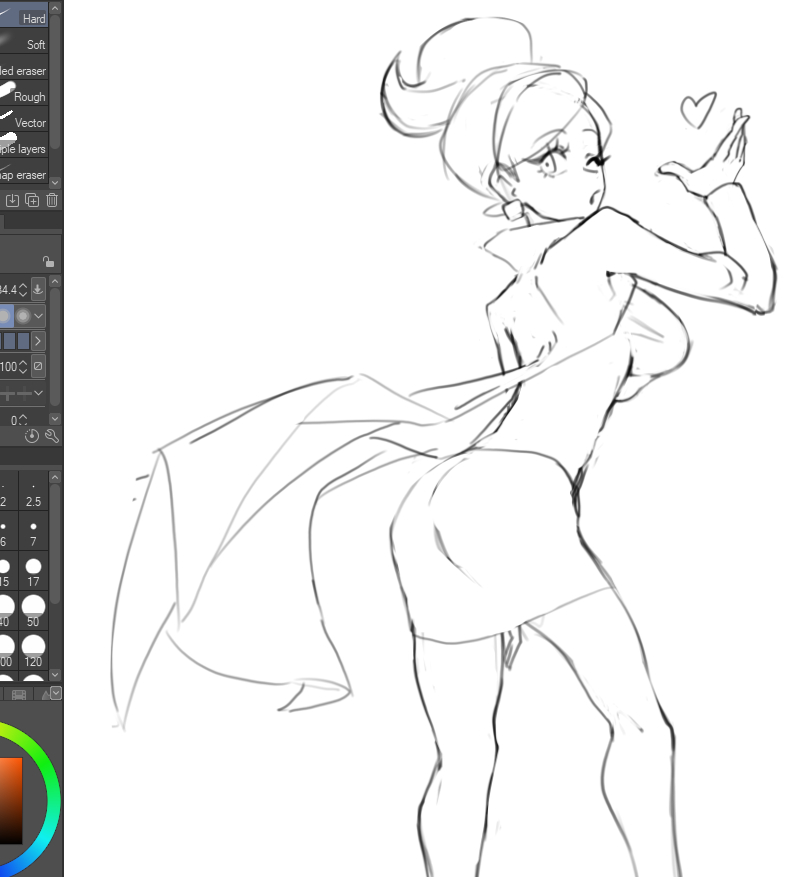Open the brush size panel menu

coord(55,692)
